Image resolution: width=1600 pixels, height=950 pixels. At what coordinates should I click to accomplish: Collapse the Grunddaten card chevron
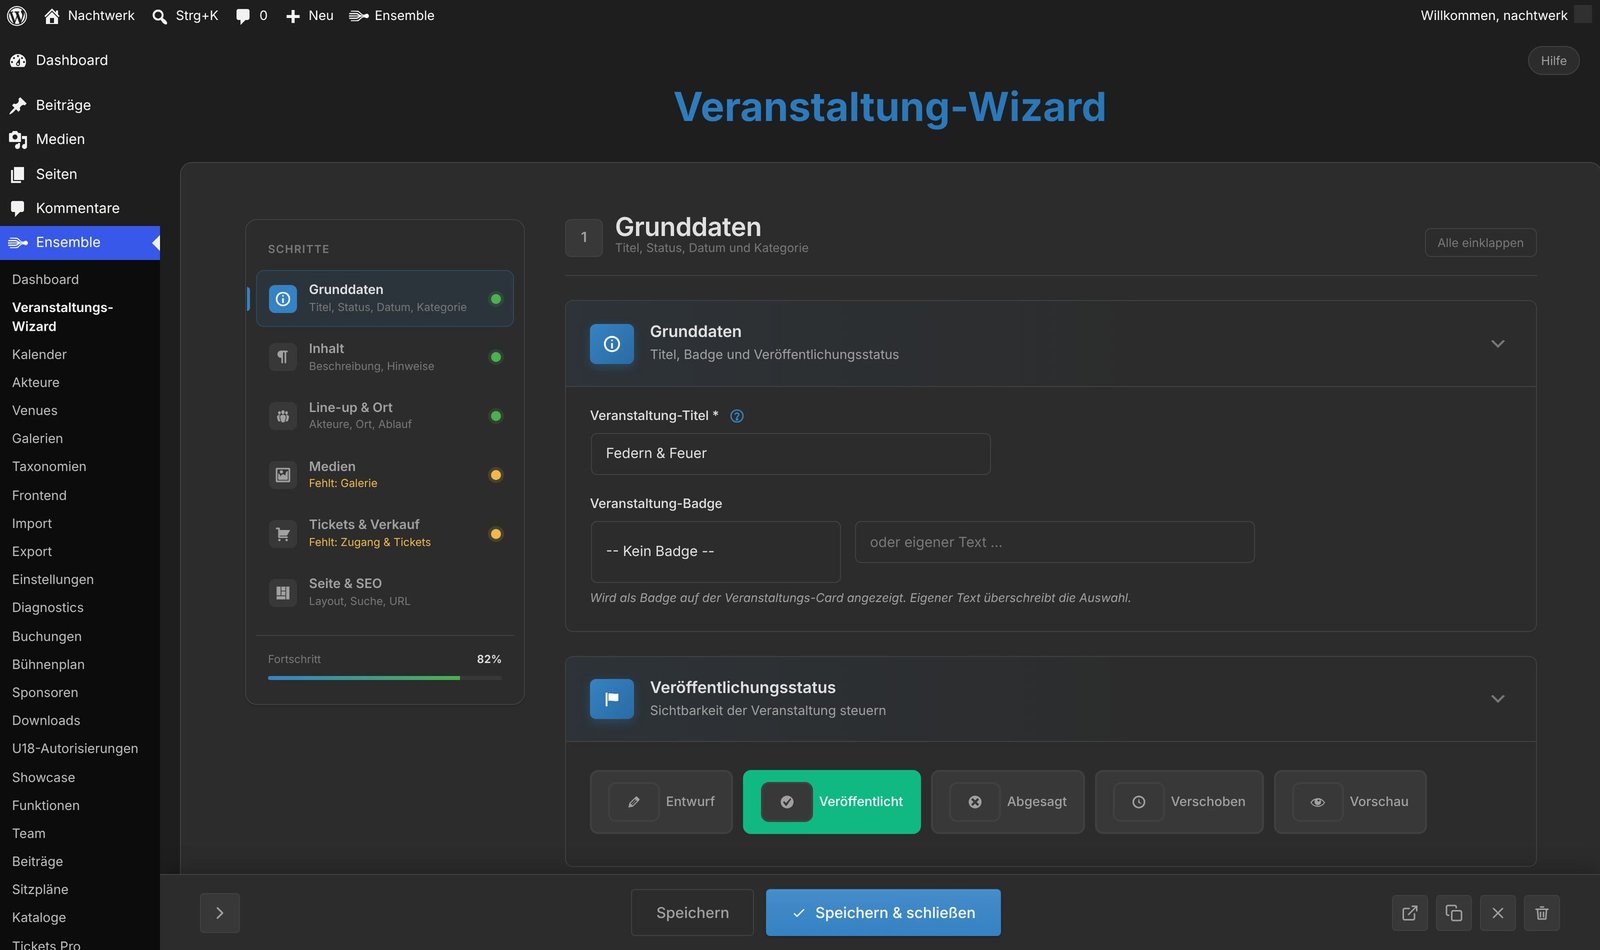coord(1498,344)
